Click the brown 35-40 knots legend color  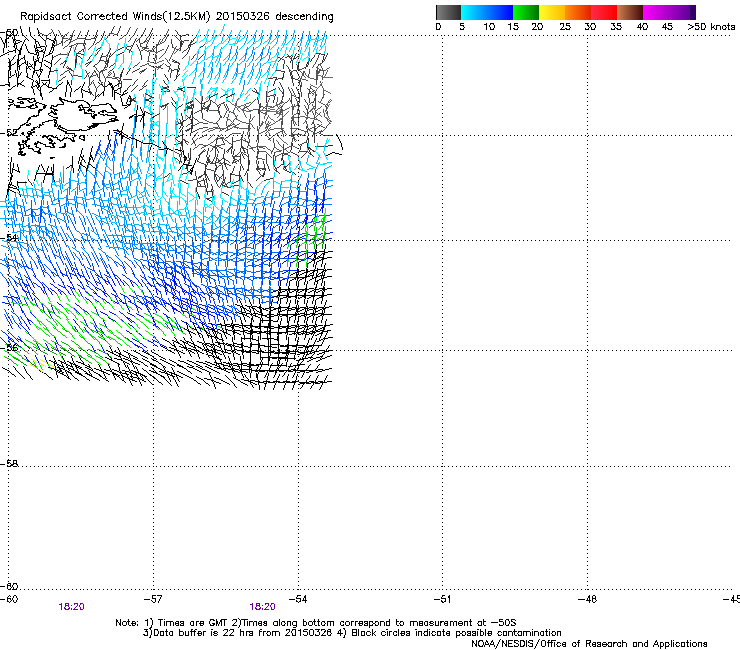click(x=630, y=12)
